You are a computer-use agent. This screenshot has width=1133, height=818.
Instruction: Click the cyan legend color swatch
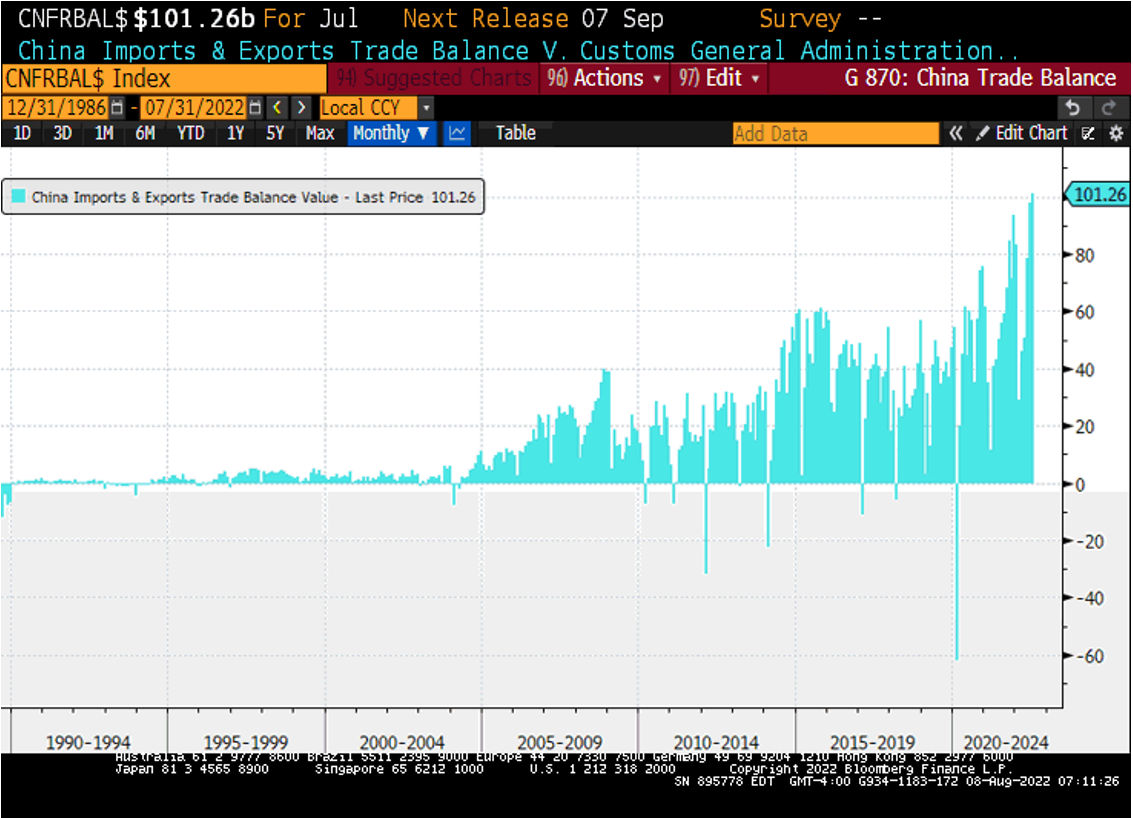pos(18,196)
